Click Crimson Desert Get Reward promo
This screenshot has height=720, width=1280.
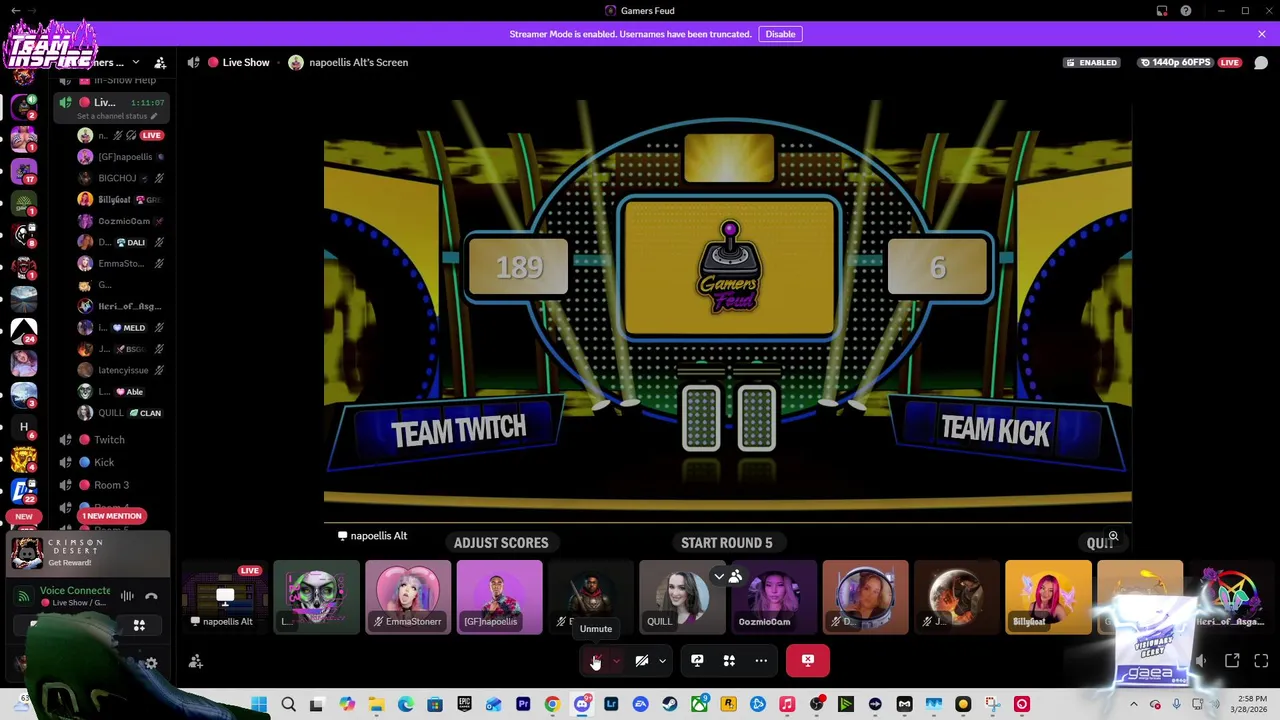(x=88, y=552)
